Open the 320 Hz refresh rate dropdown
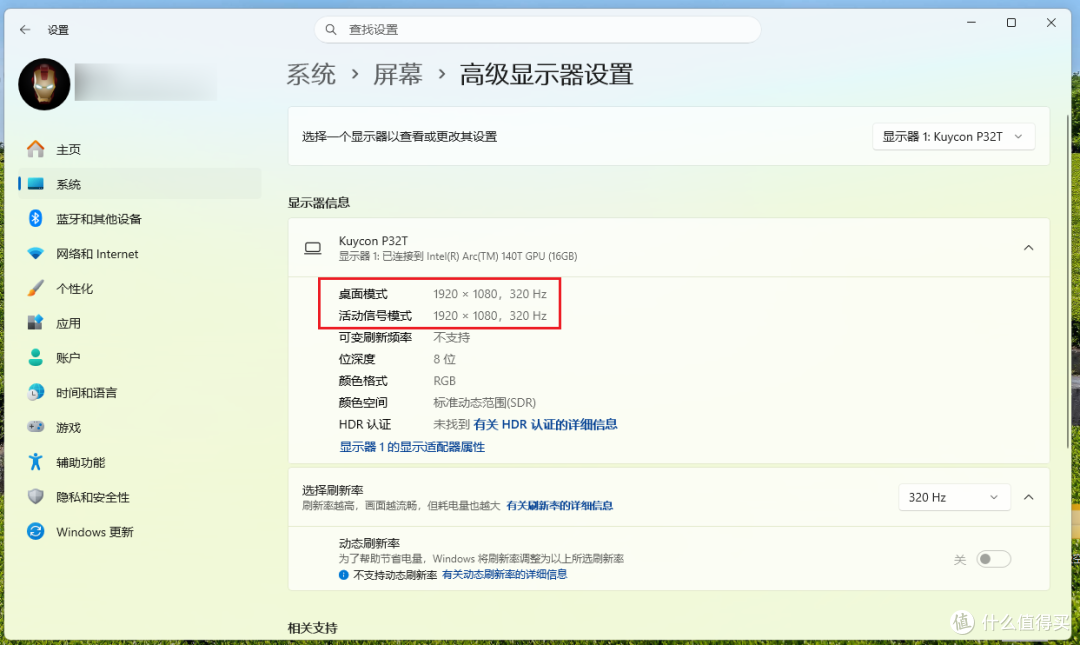Viewport: 1080px width, 645px height. [954, 497]
